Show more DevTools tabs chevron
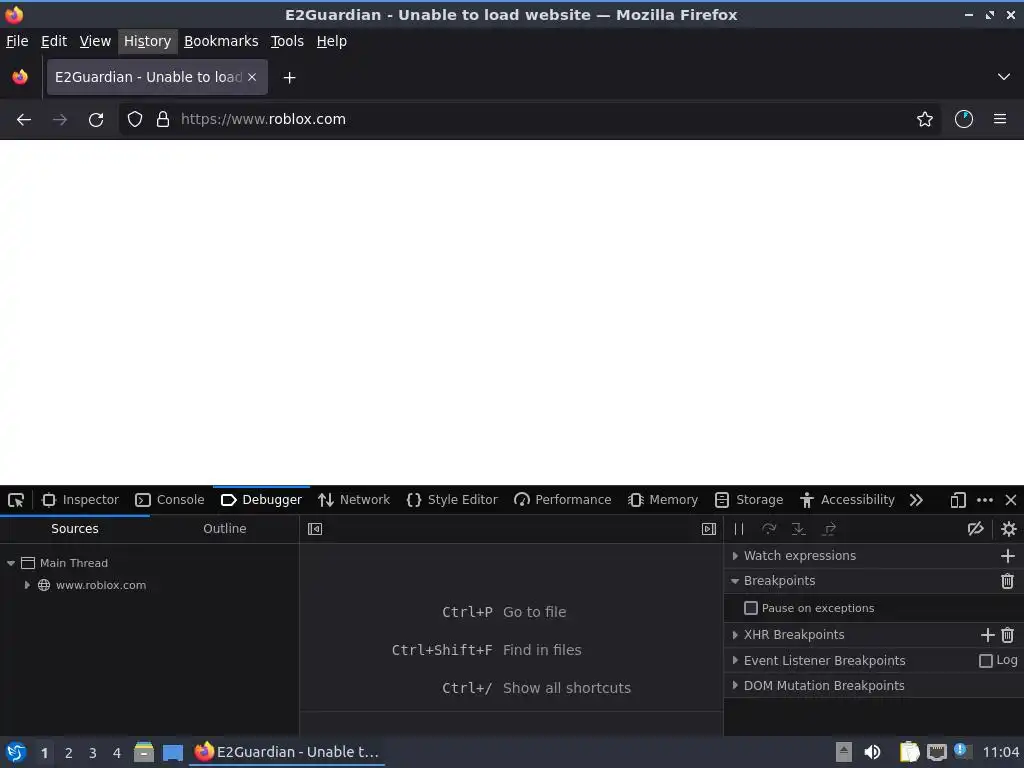The height and width of the screenshot is (768, 1024). (x=916, y=500)
